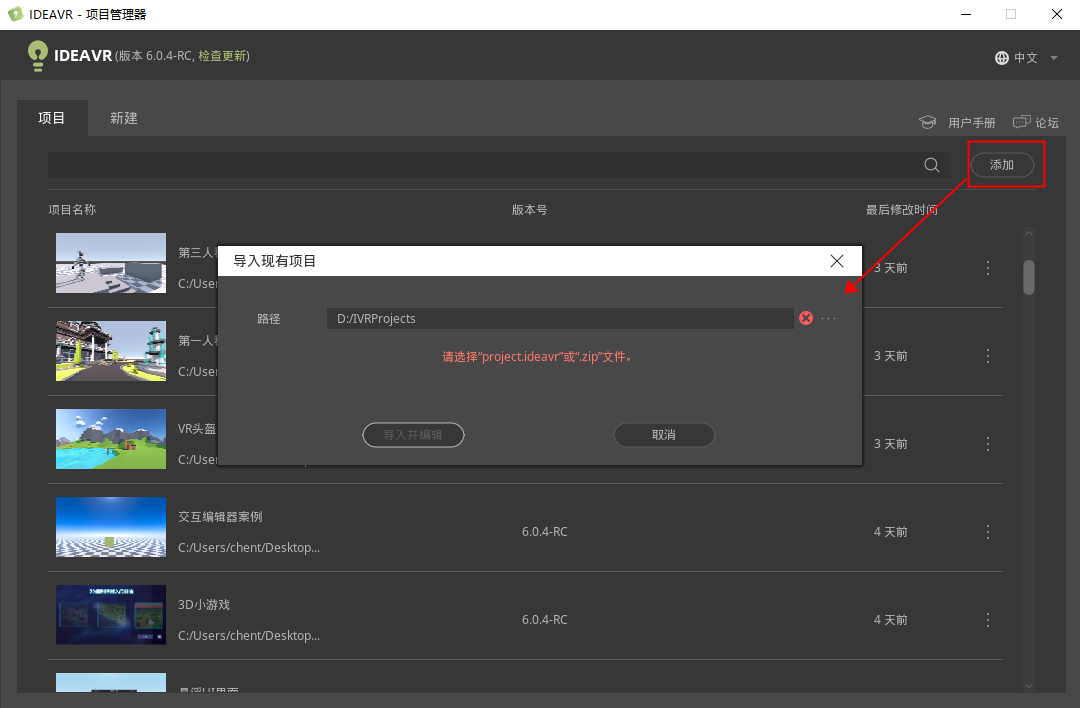This screenshot has width=1080, height=708.
Task: Click the 3D小游戏 project name
Action: tap(204, 605)
